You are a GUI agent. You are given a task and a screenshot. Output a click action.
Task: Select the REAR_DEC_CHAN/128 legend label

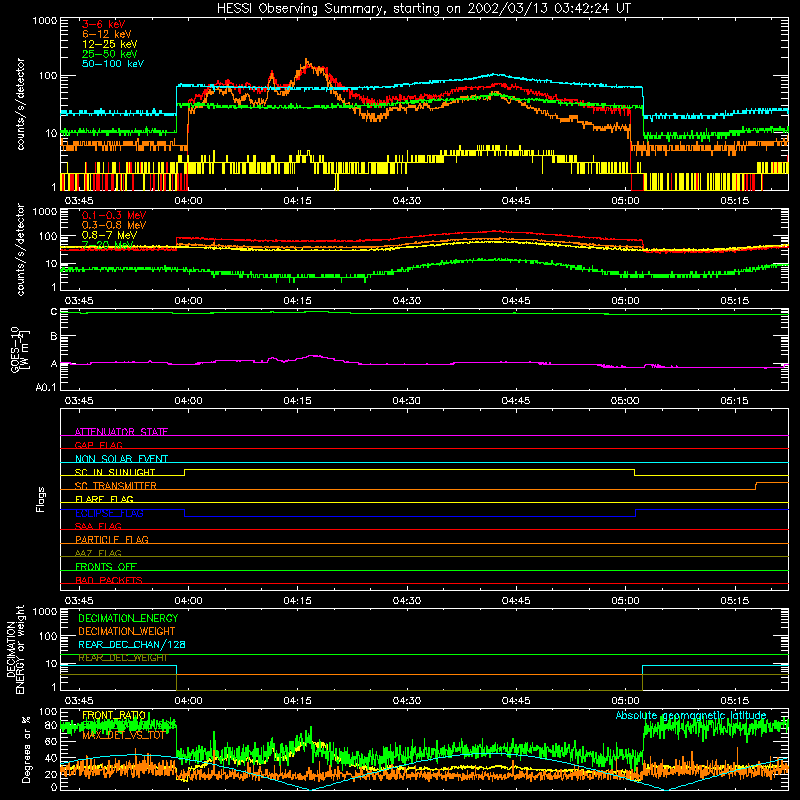(x=132, y=644)
